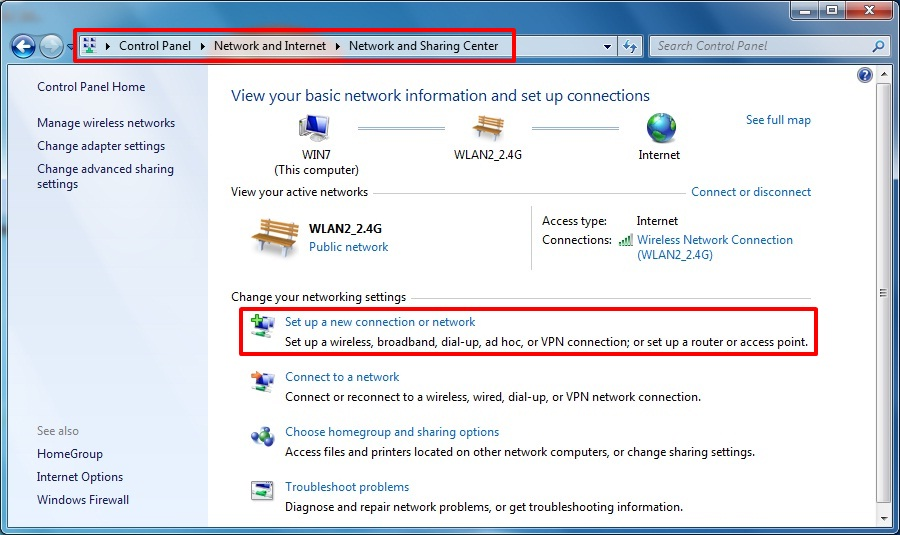Click the Refresh button in address bar
Viewport: 900px width, 535px height.
[x=630, y=46]
